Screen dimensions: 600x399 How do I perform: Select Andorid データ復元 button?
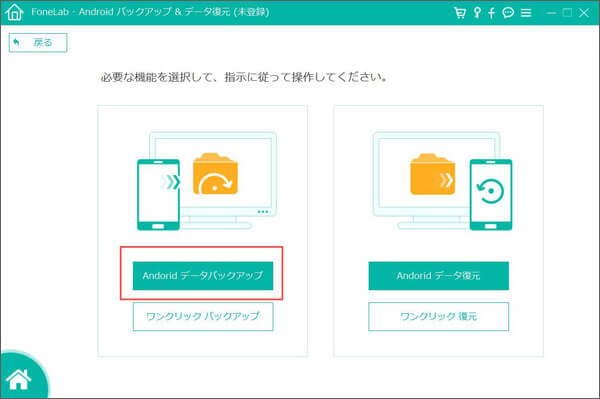point(439,275)
